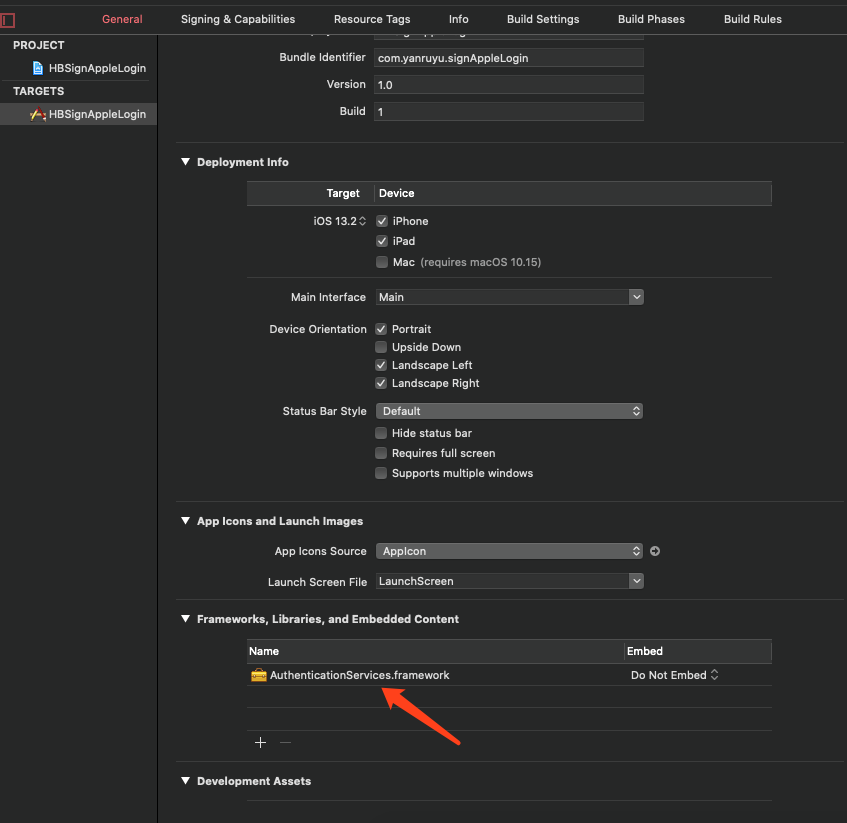
Task: Click the Main Interface text field
Action: (502, 297)
